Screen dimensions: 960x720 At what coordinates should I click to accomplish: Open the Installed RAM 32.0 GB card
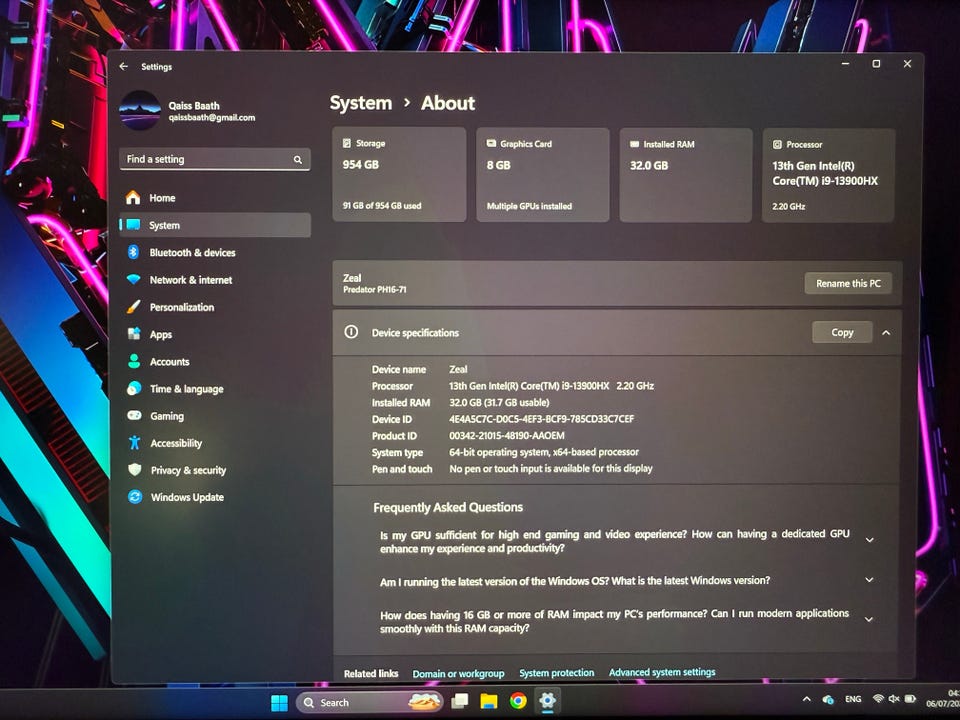click(x=686, y=176)
